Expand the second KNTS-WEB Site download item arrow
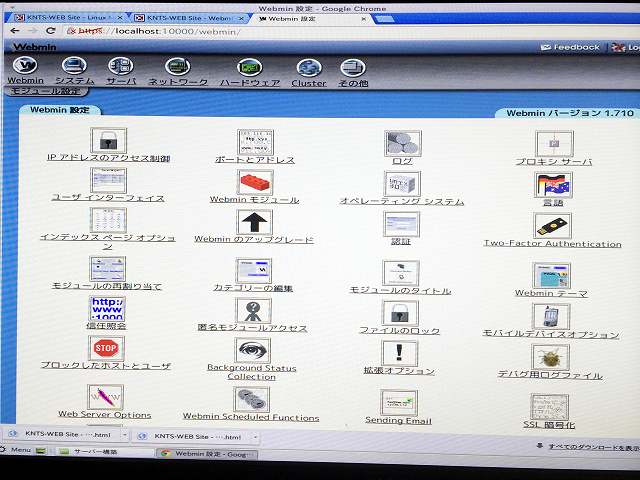 pos(255,437)
